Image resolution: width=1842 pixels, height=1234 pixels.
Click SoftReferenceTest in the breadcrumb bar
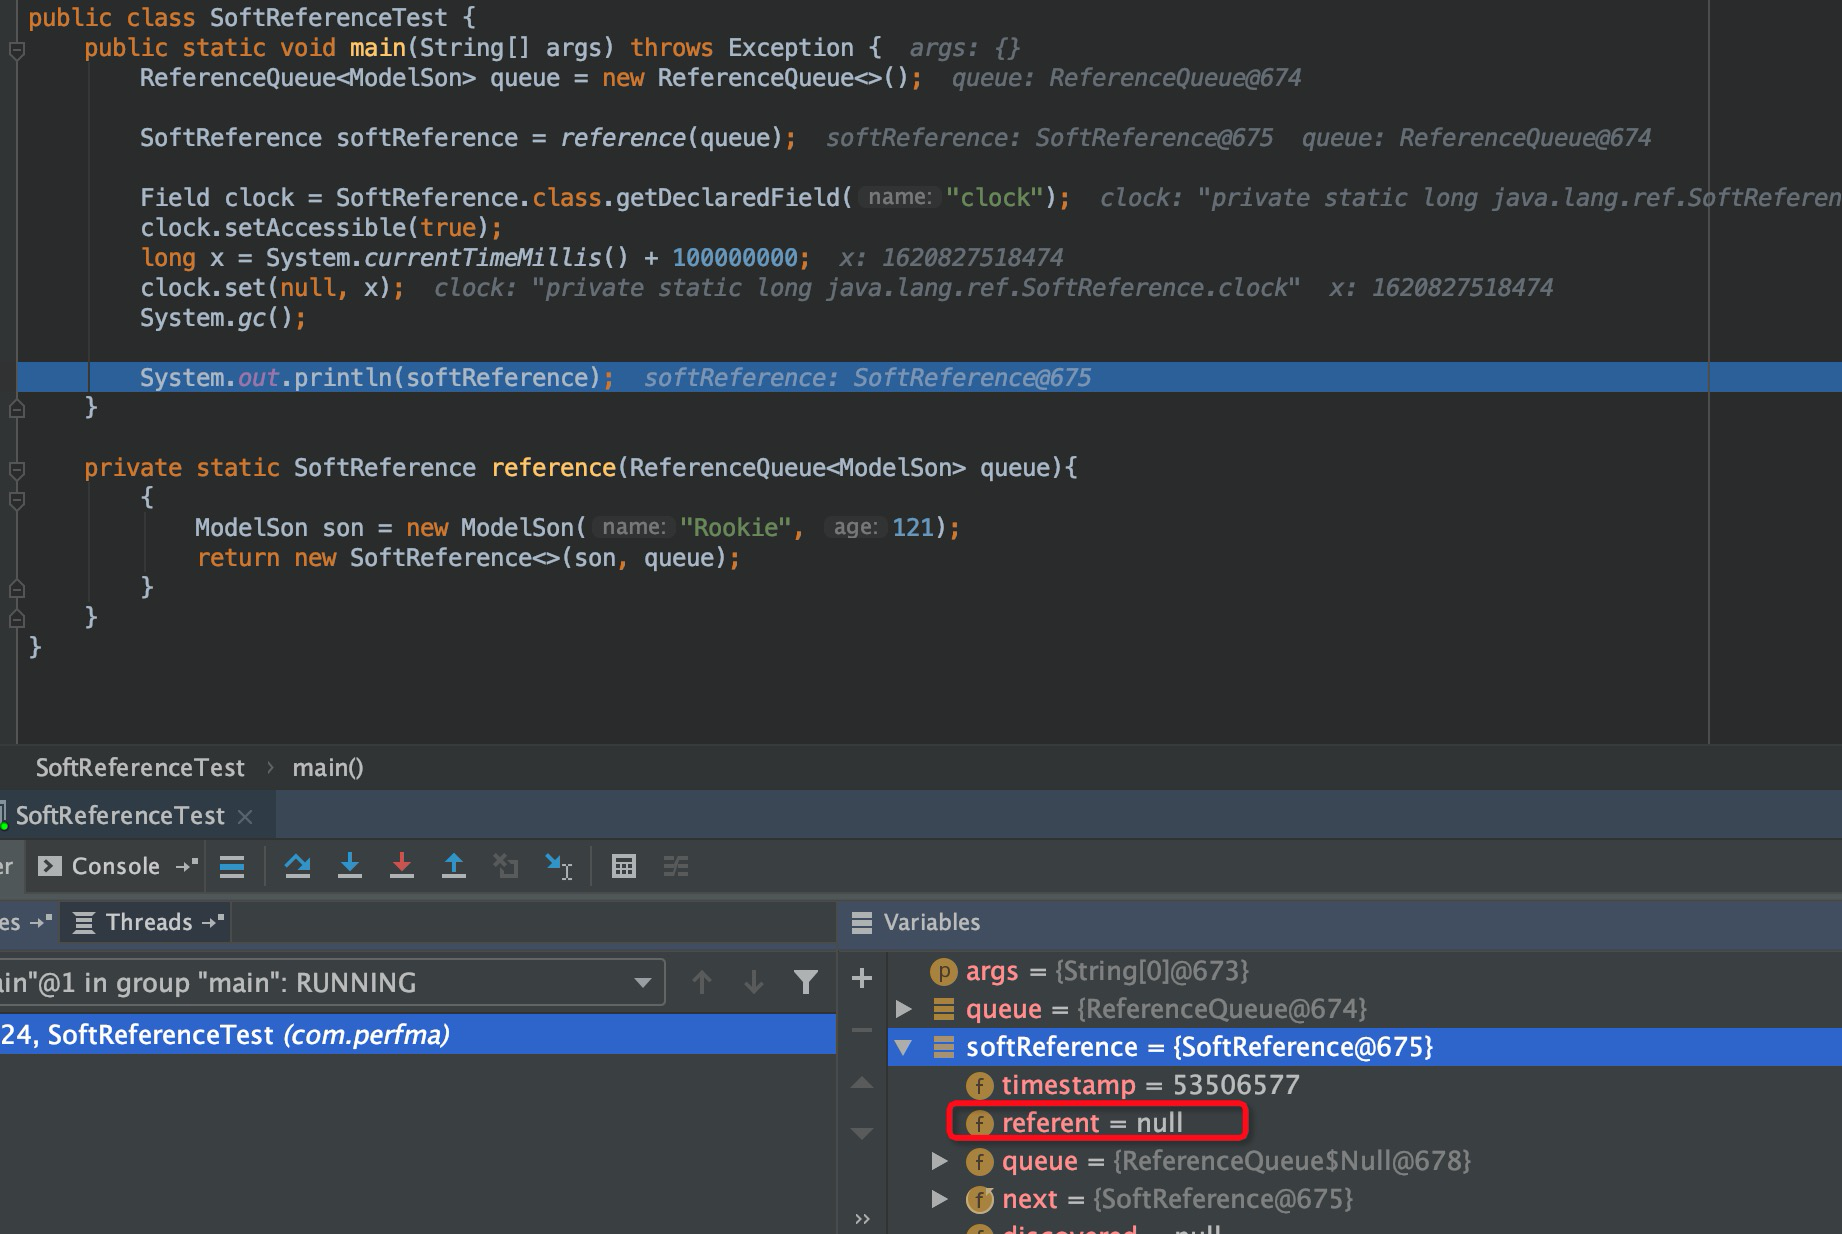coord(140,768)
